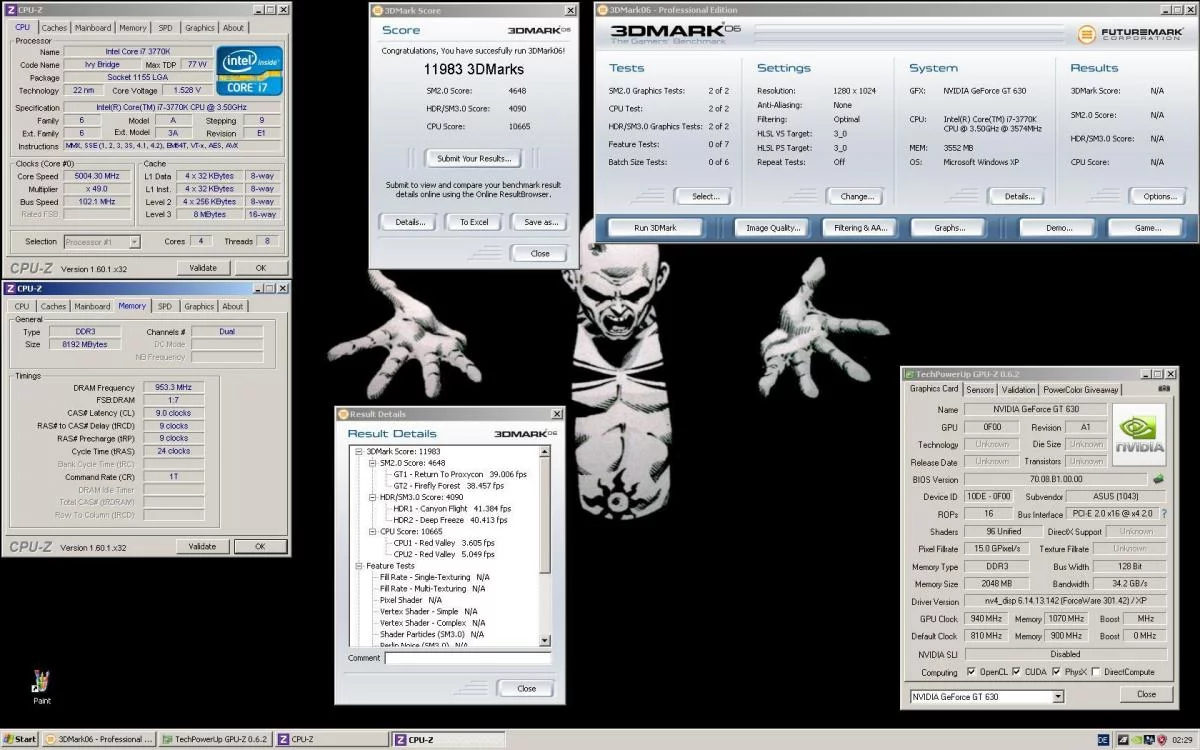
Task: Collapse the Feature Tests tree node
Action: (x=359, y=566)
